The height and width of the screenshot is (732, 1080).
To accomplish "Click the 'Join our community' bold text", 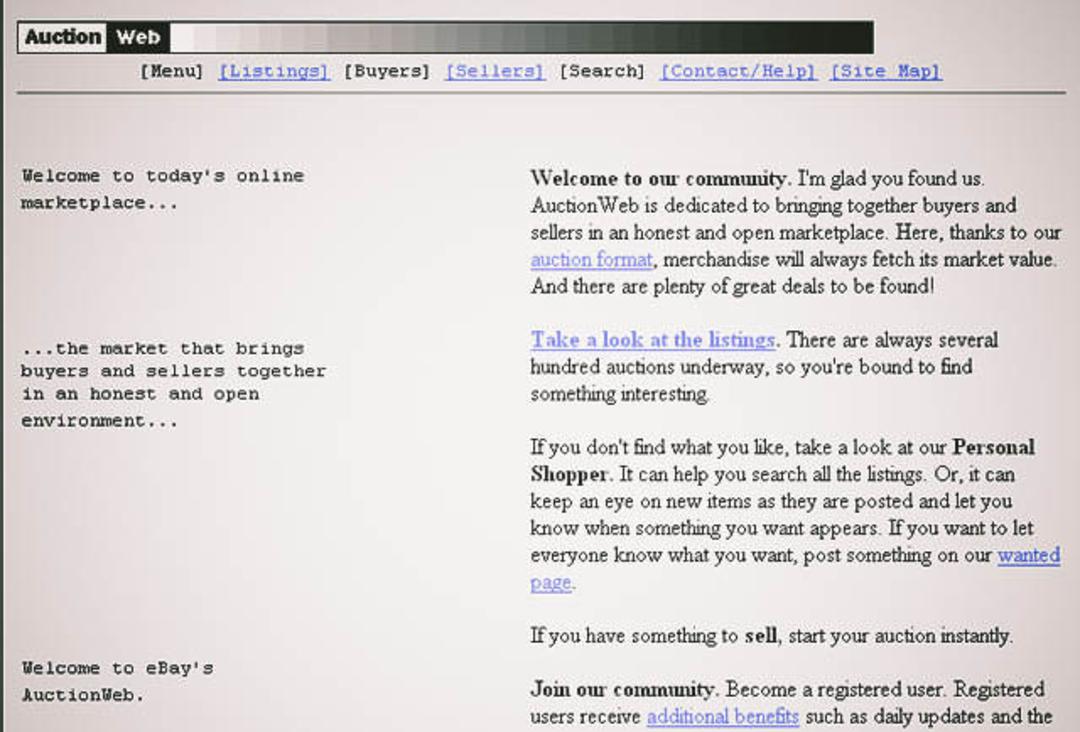I will pos(622,689).
